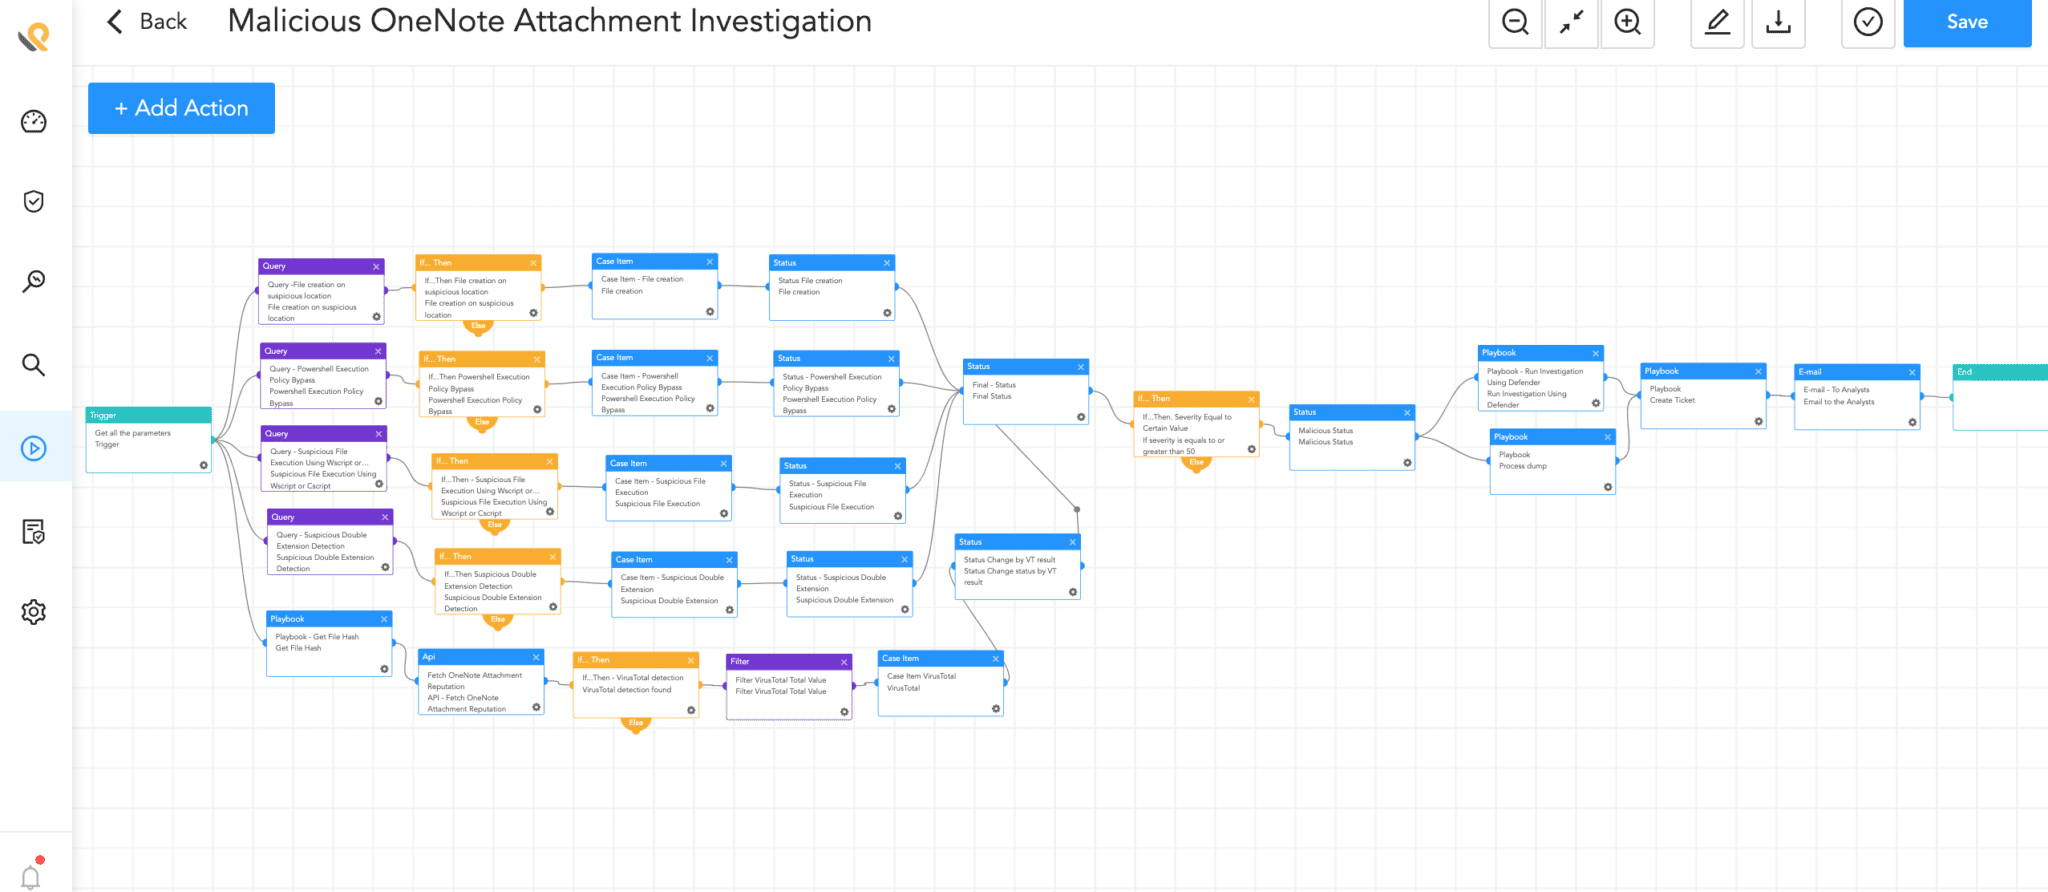The image size is (2048, 892).
Task: Click the pencil edit icon
Action: [1717, 22]
